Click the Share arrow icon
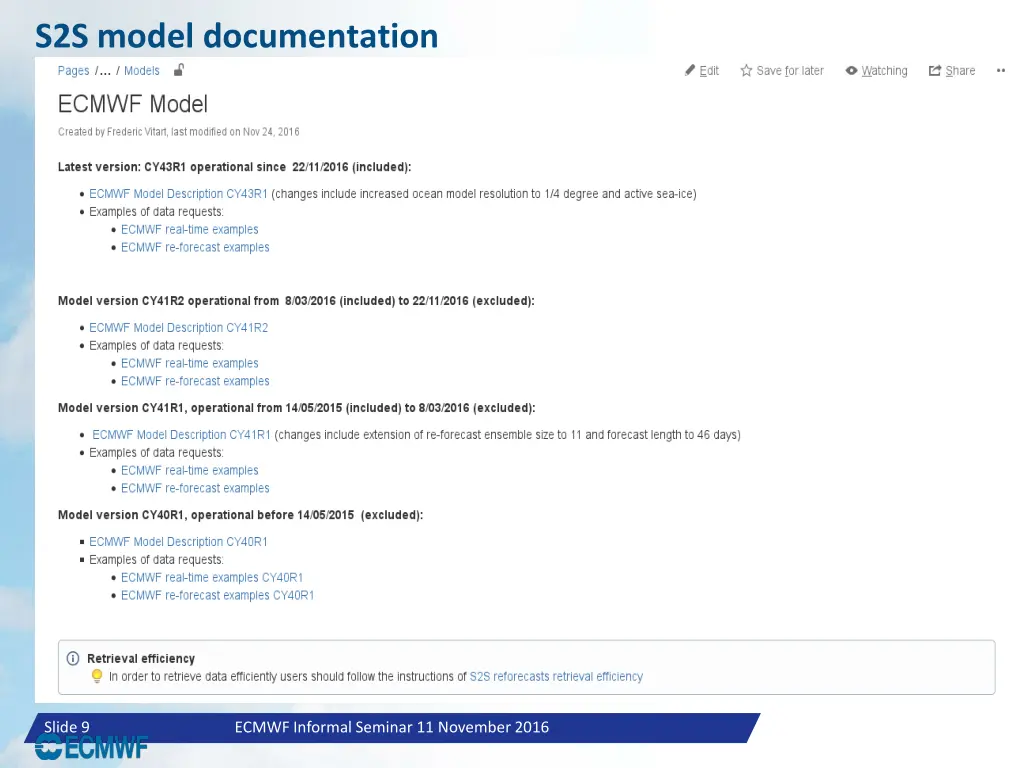 [935, 71]
